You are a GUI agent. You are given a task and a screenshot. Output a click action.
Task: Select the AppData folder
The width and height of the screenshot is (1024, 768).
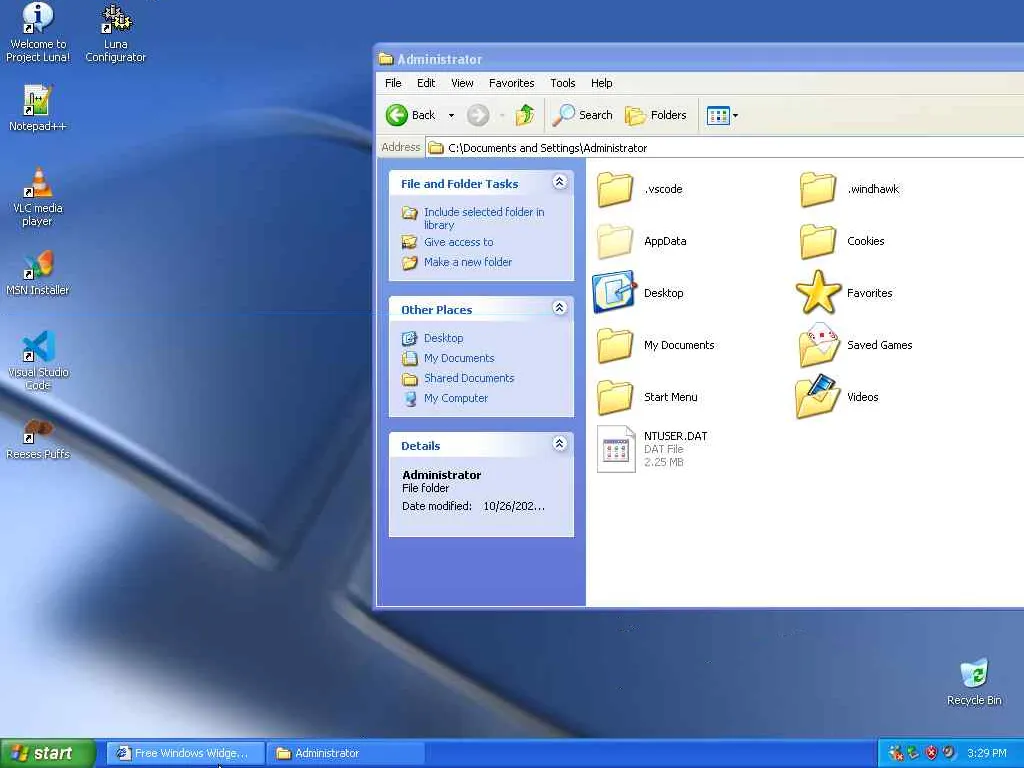(641, 241)
